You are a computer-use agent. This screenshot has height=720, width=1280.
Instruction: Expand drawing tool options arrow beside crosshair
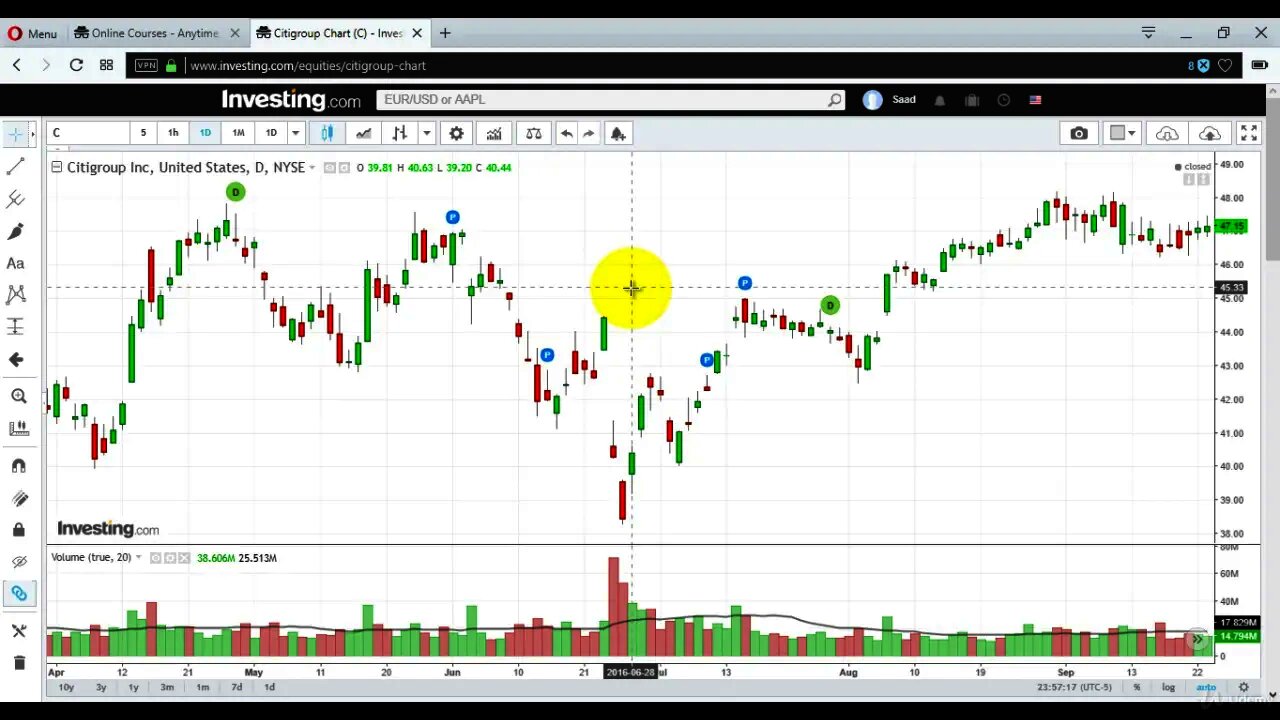(33, 133)
